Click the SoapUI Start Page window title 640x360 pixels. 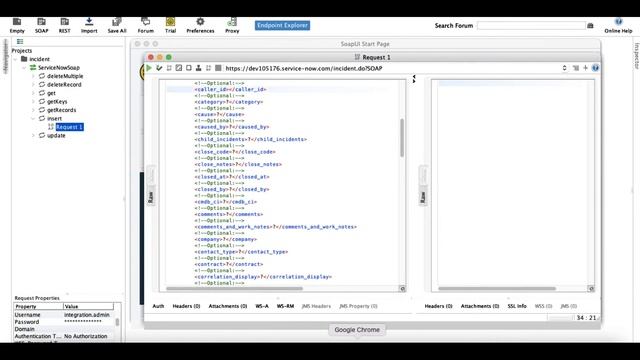365,44
